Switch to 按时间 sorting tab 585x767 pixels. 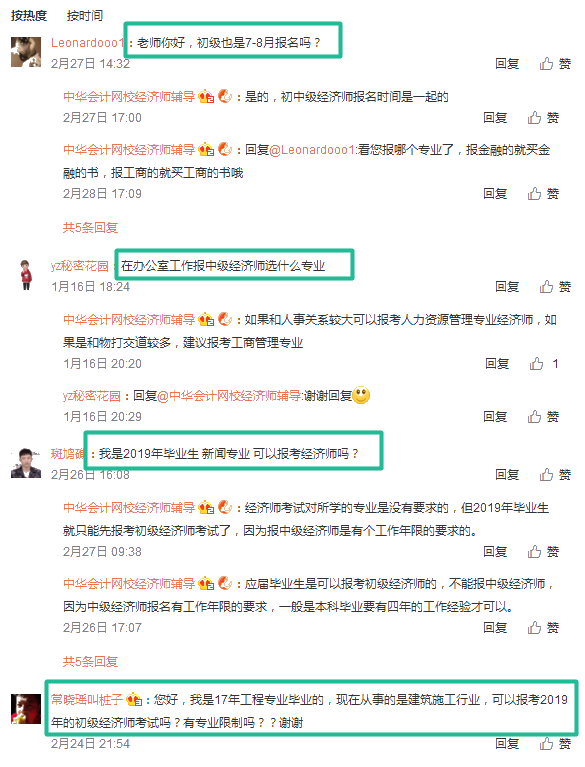point(85,16)
